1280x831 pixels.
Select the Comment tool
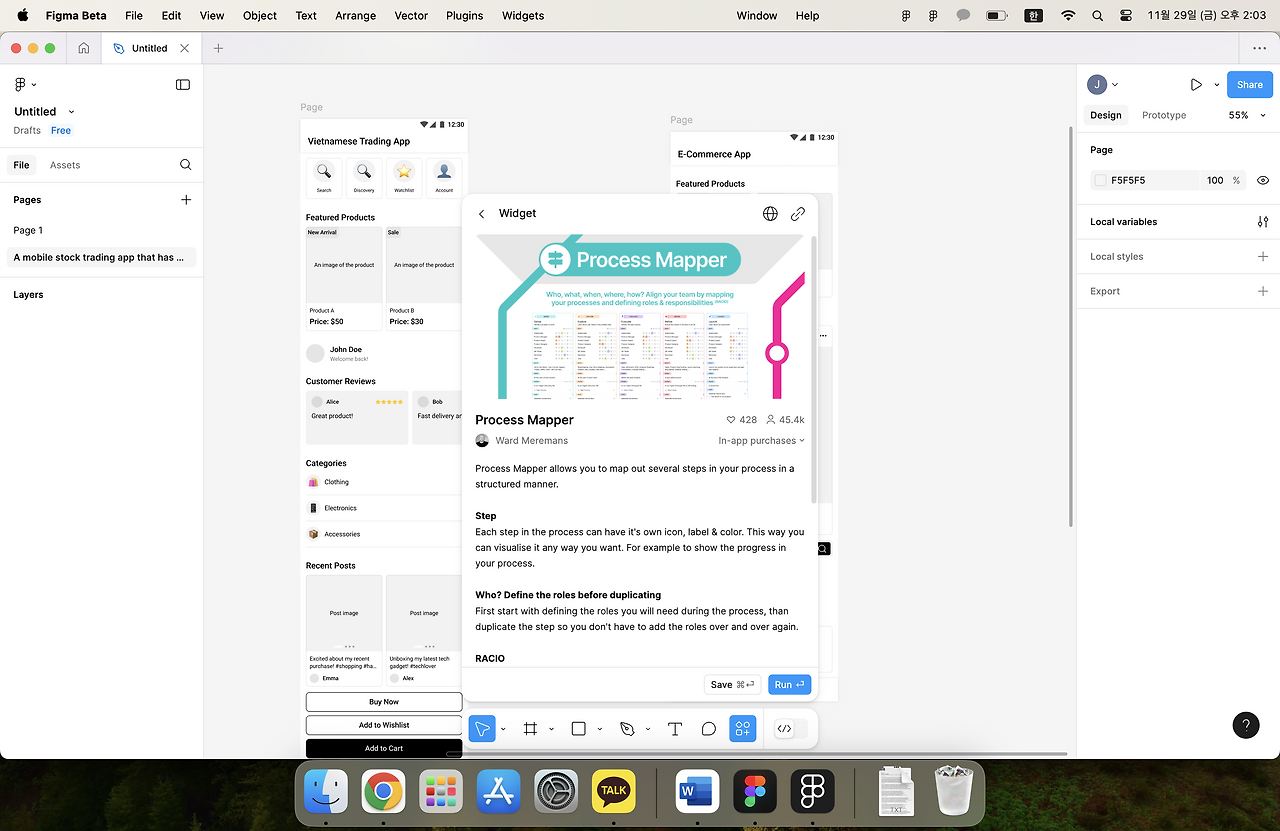(709, 729)
